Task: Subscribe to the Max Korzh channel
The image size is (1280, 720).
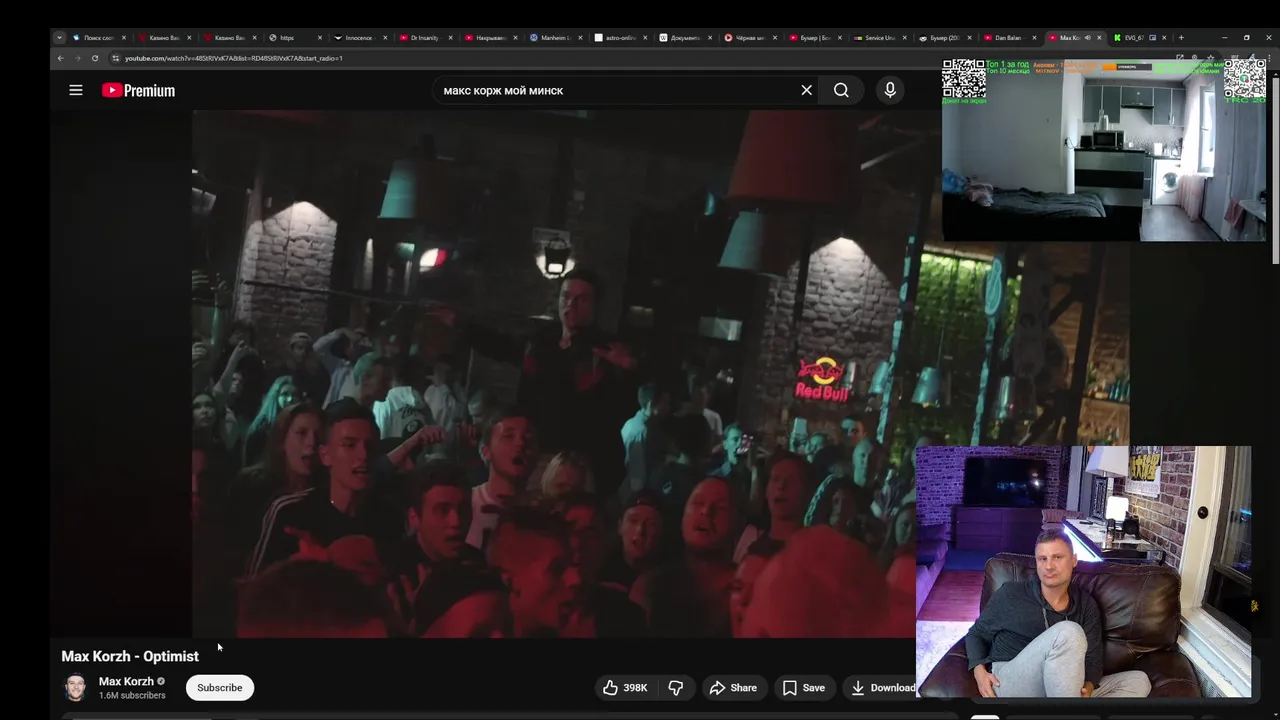Action: (x=220, y=688)
